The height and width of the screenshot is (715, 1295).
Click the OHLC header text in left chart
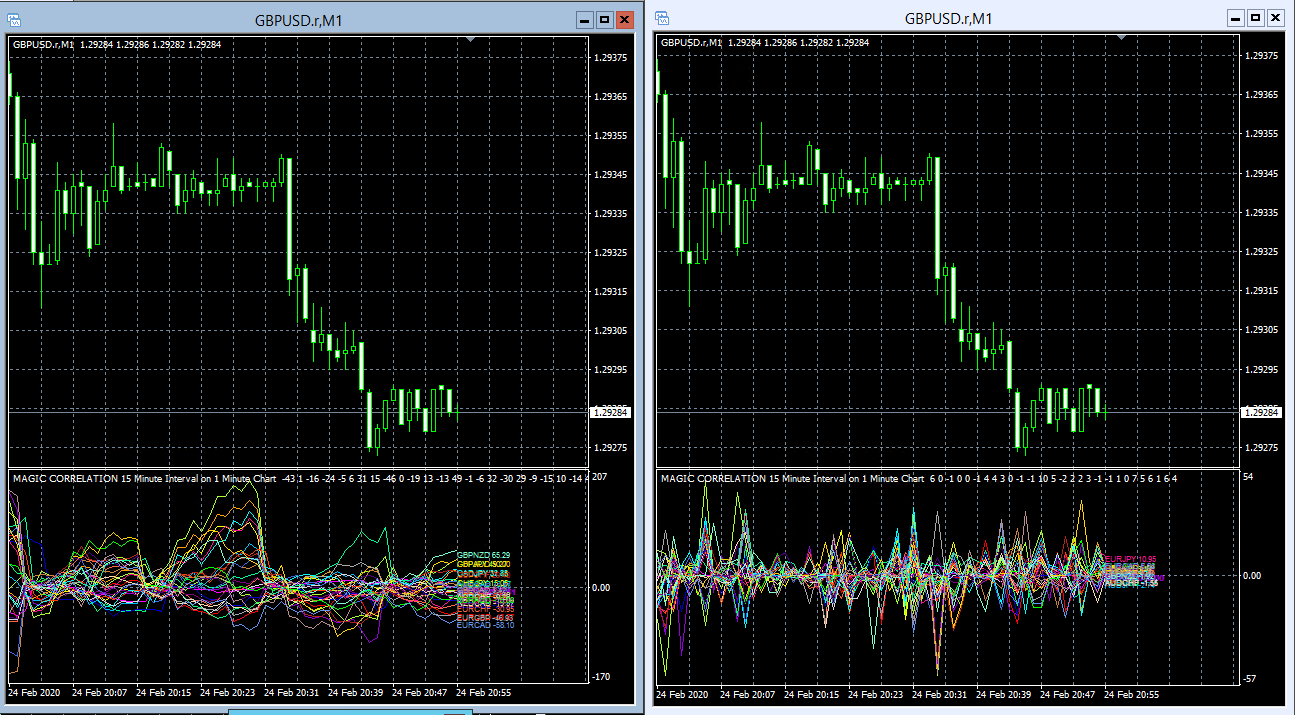click(117, 44)
